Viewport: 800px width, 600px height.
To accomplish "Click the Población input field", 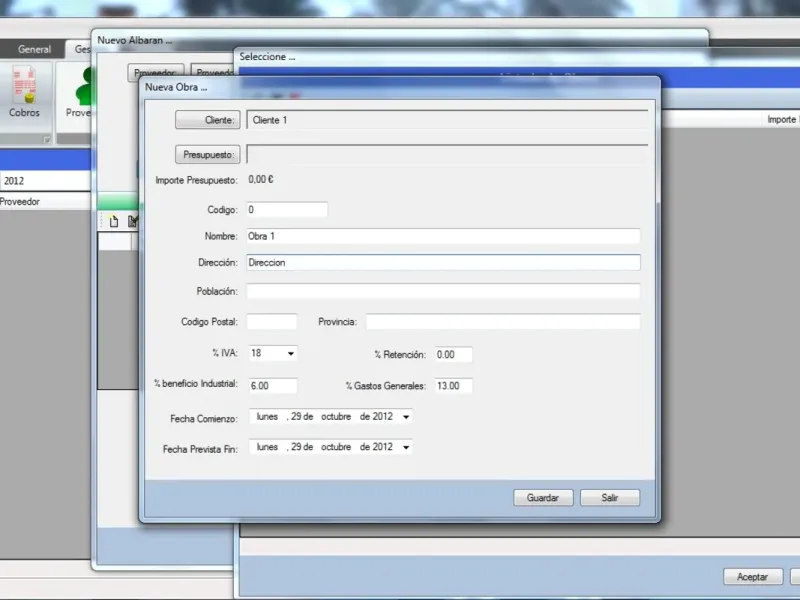I will click(443, 291).
